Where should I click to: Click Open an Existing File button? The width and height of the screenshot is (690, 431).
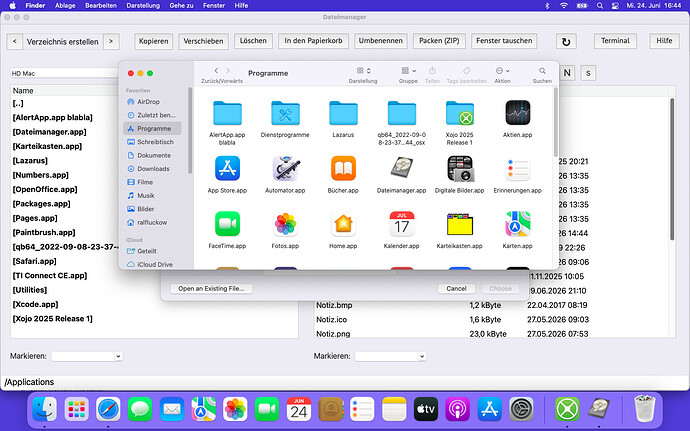coord(211,289)
